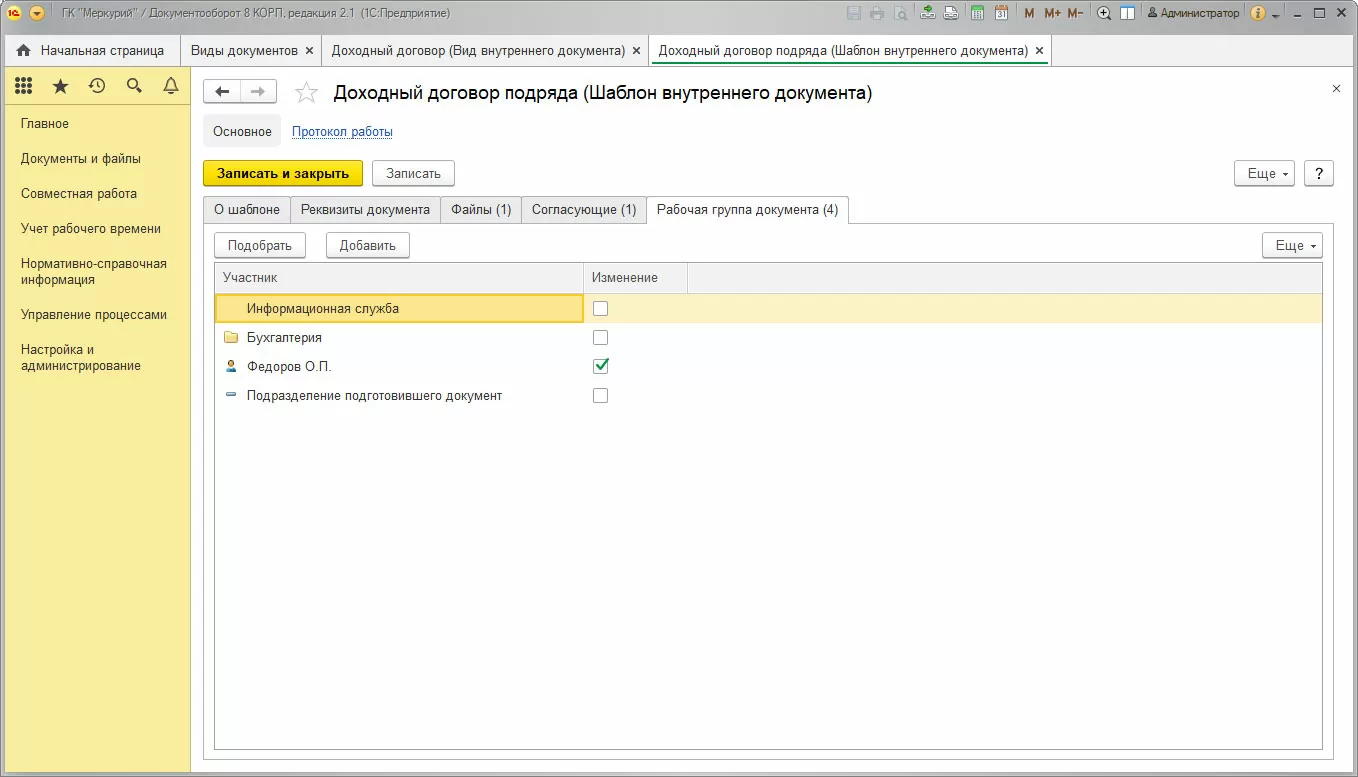Close the Доходный договор подряда tab
Screen dimensions: 1358x777
click(x=1039, y=50)
